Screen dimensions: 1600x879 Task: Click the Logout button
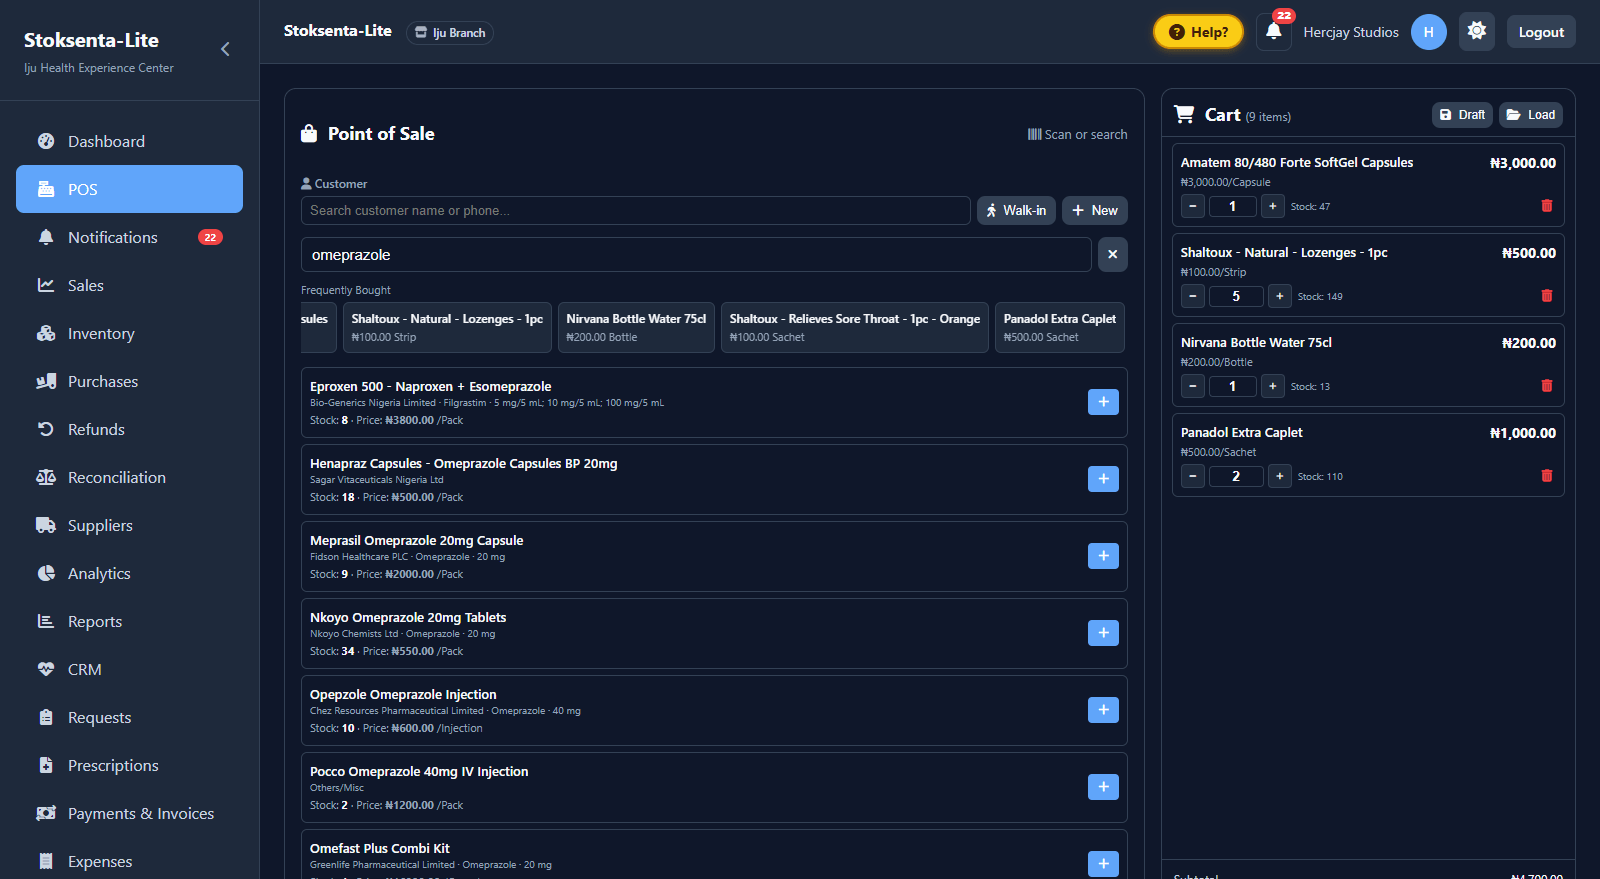click(1541, 32)
